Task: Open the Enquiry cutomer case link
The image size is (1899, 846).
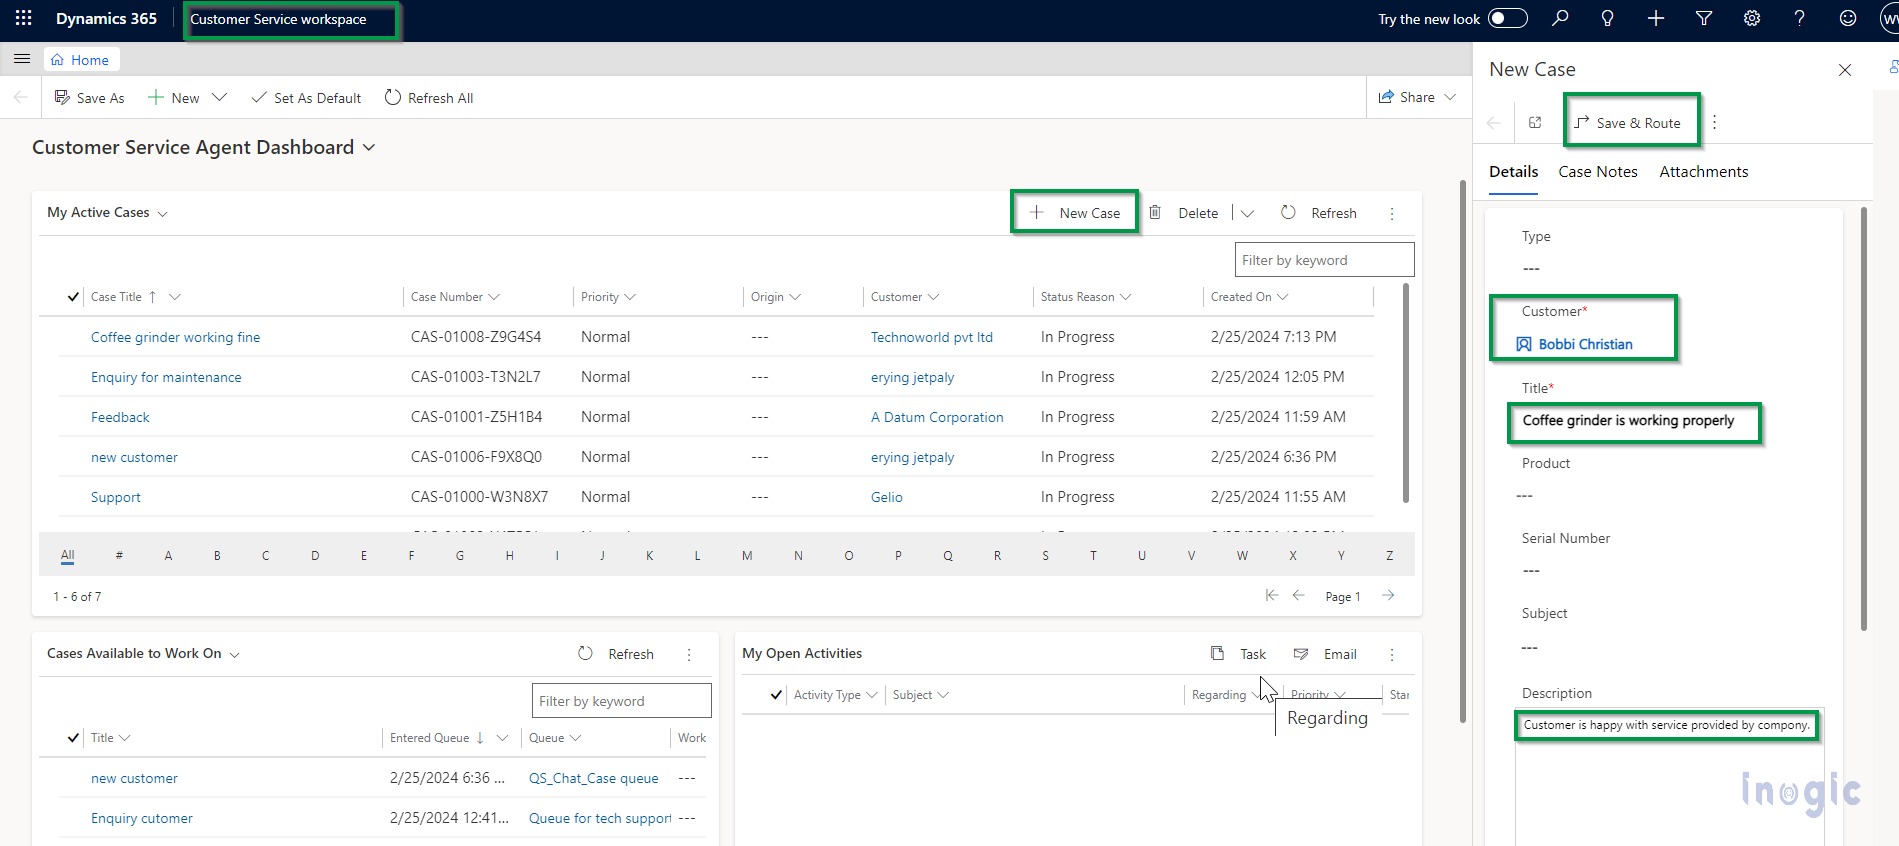Action: 142,818
